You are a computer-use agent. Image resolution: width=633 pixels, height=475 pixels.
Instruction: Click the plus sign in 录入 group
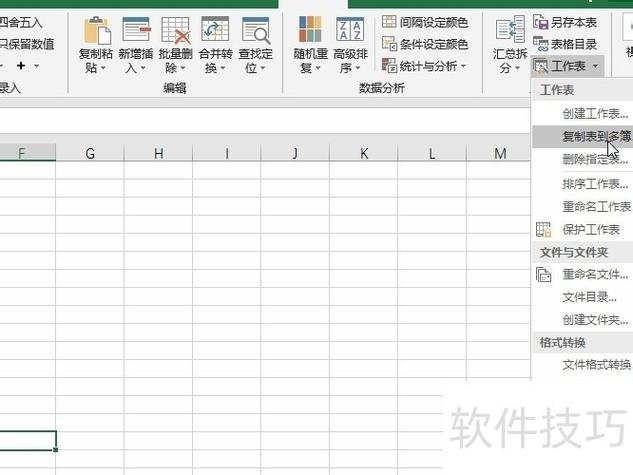pos(21,65)
